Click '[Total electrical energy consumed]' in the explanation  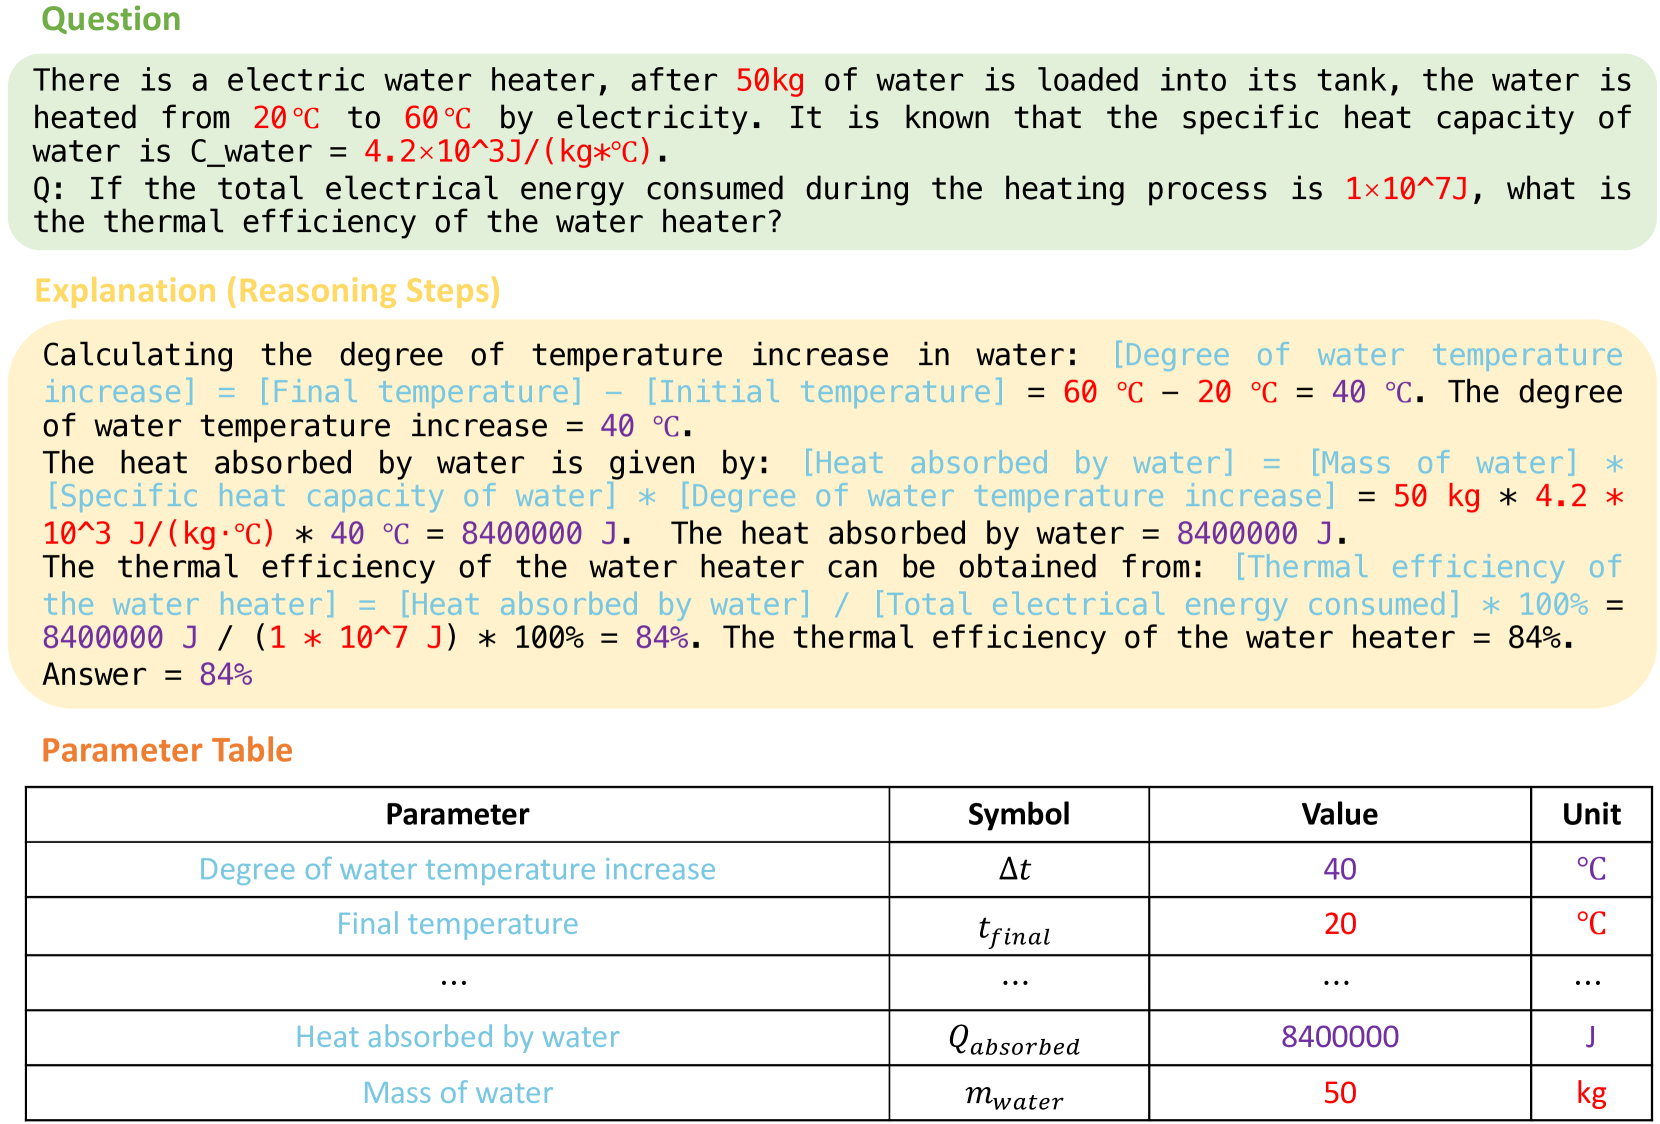click(x=1167, y=604)
